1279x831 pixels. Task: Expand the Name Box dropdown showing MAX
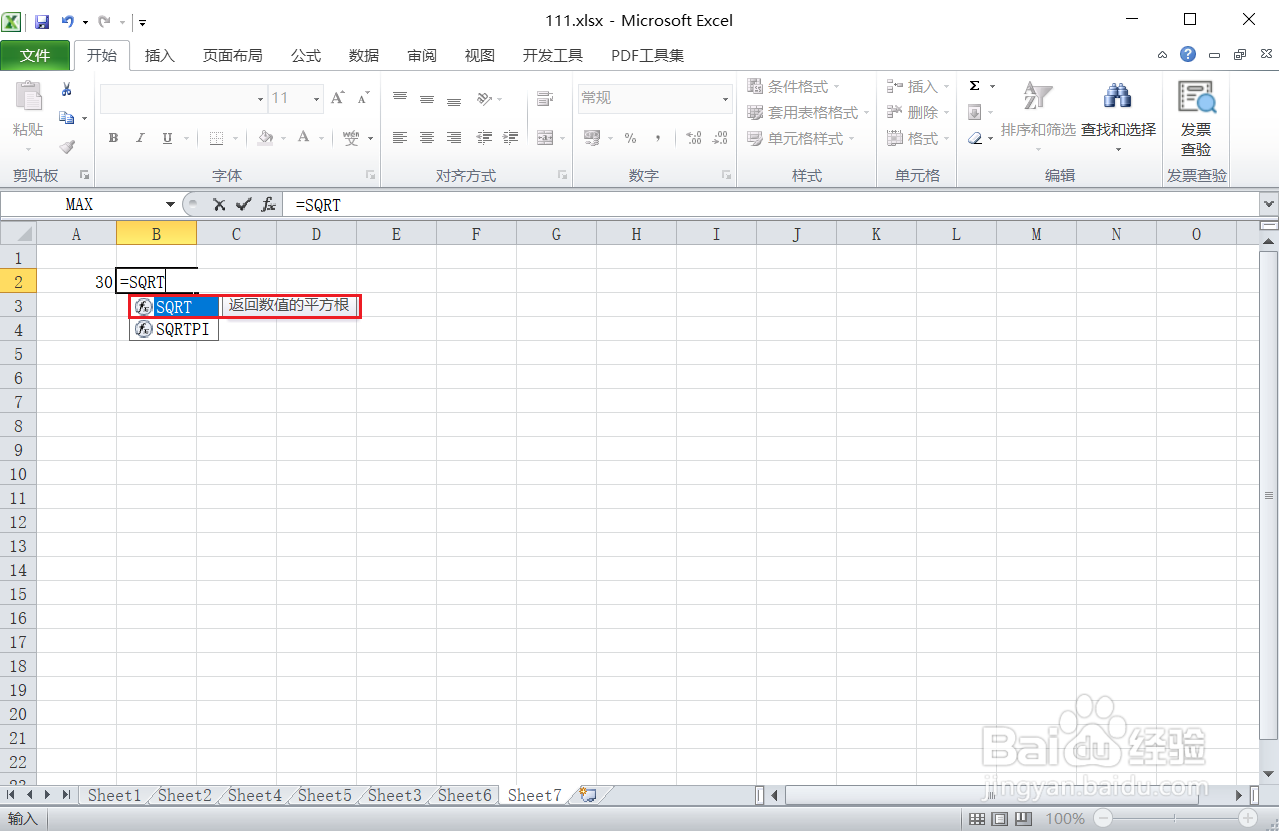point(170,205)
